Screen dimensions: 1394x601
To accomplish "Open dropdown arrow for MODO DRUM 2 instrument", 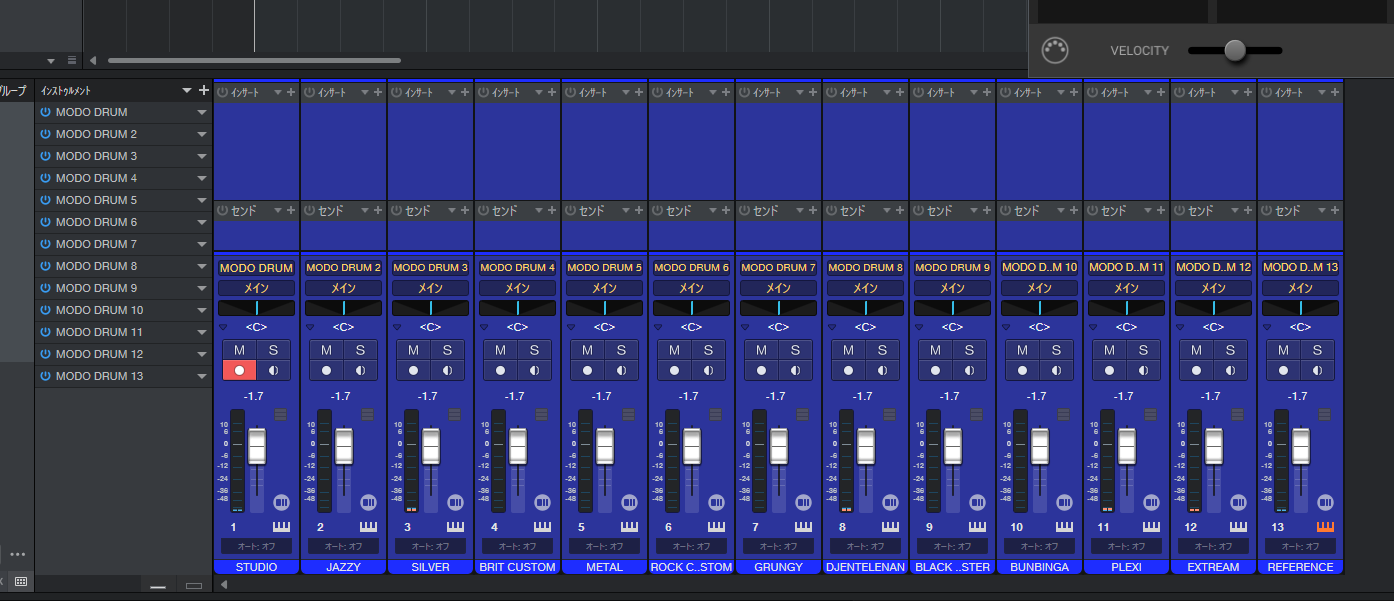I will pyautogui.click(x=202, y=134).
